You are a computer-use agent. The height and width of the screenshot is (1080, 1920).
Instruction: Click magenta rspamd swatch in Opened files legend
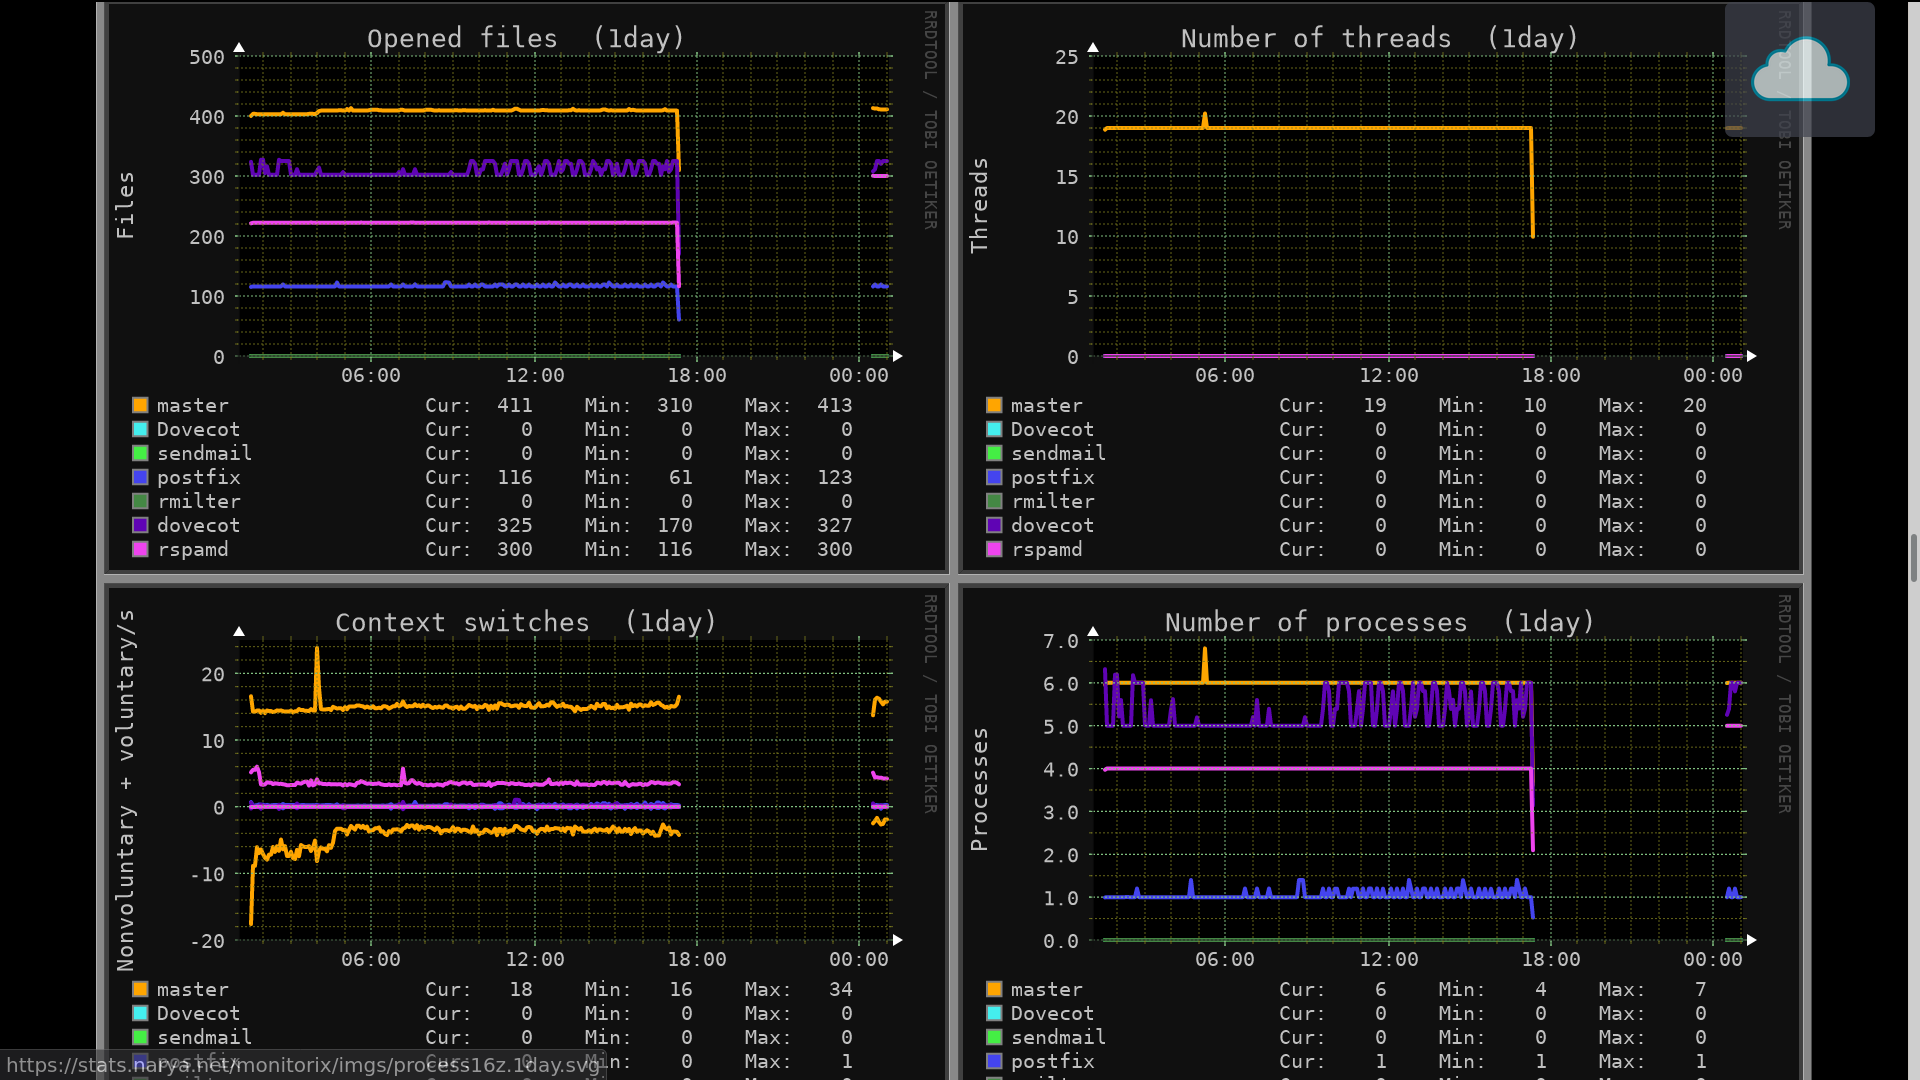pyautogui.click(x=140, y=549)
